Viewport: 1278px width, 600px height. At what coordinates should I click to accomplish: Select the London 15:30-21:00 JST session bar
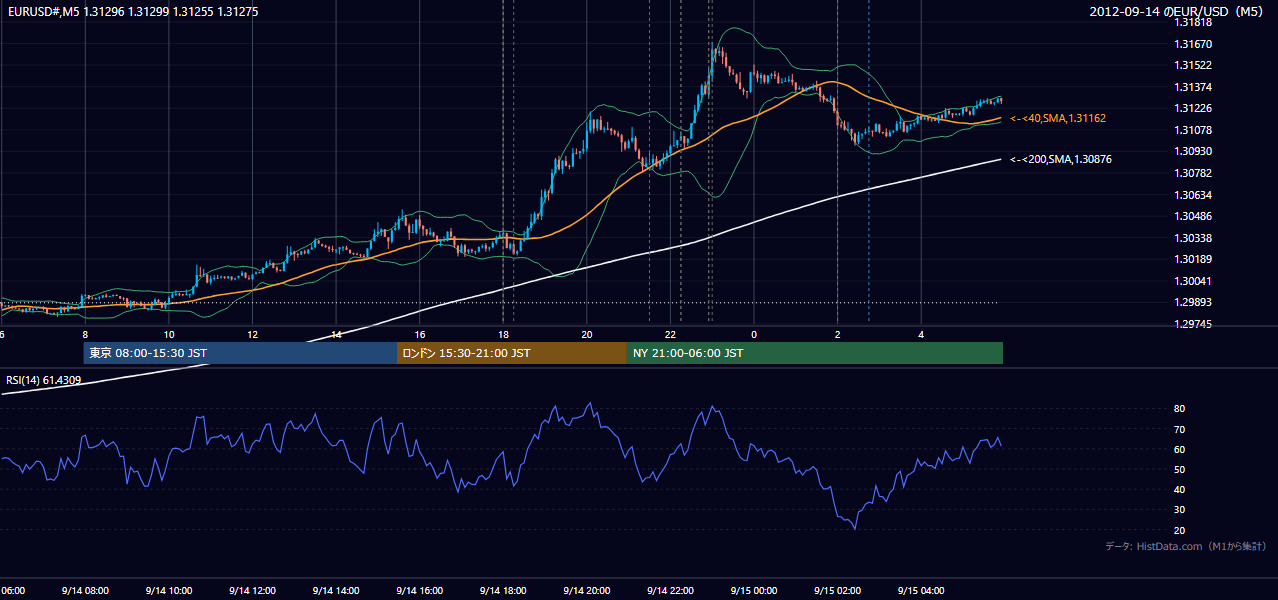512,353
